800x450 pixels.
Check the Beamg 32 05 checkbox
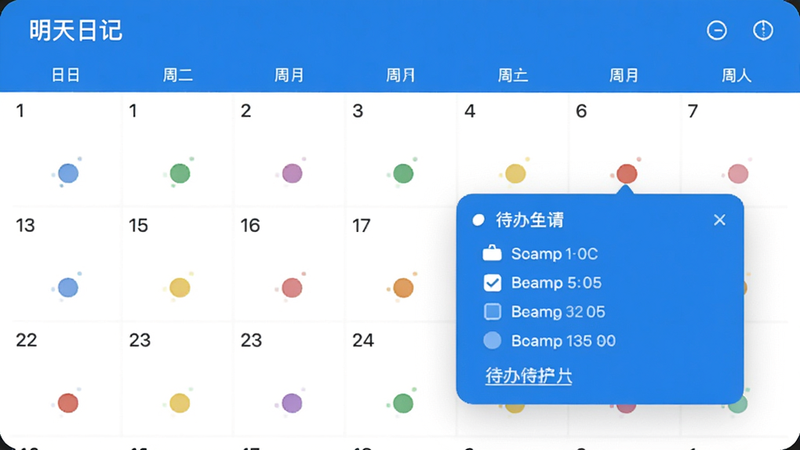(492, 311)
